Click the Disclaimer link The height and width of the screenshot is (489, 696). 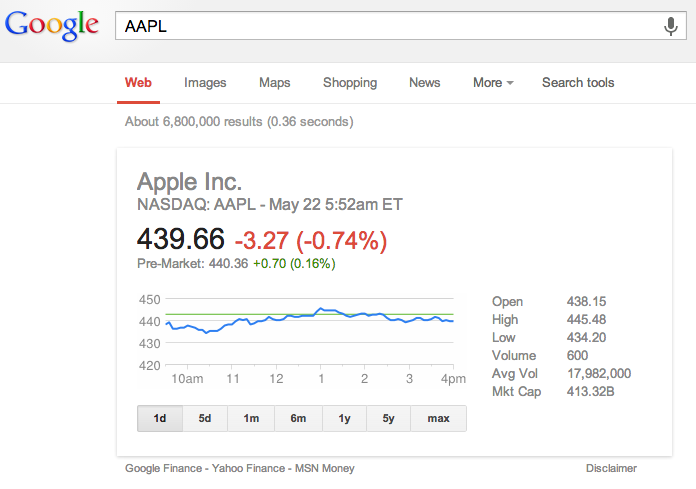[x=611, y=468]
